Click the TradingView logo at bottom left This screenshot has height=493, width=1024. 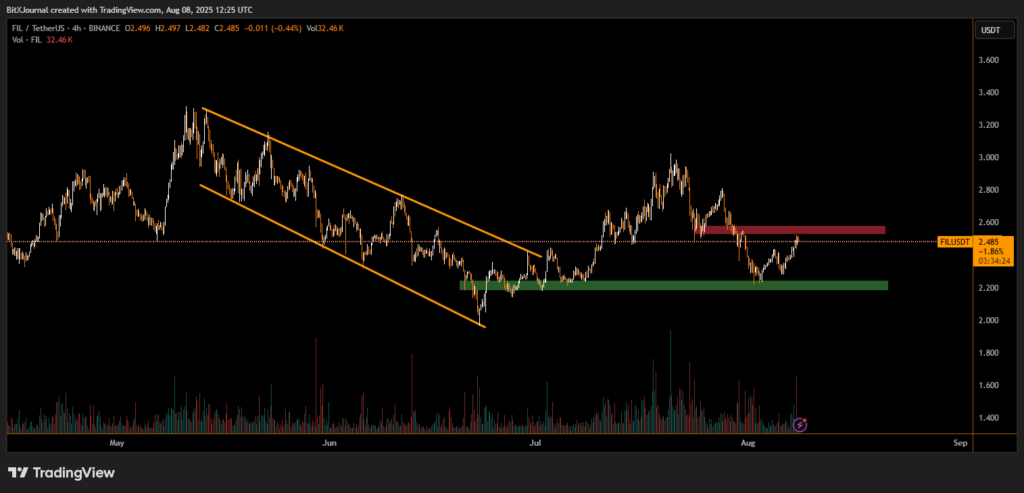tap(61, 472)
